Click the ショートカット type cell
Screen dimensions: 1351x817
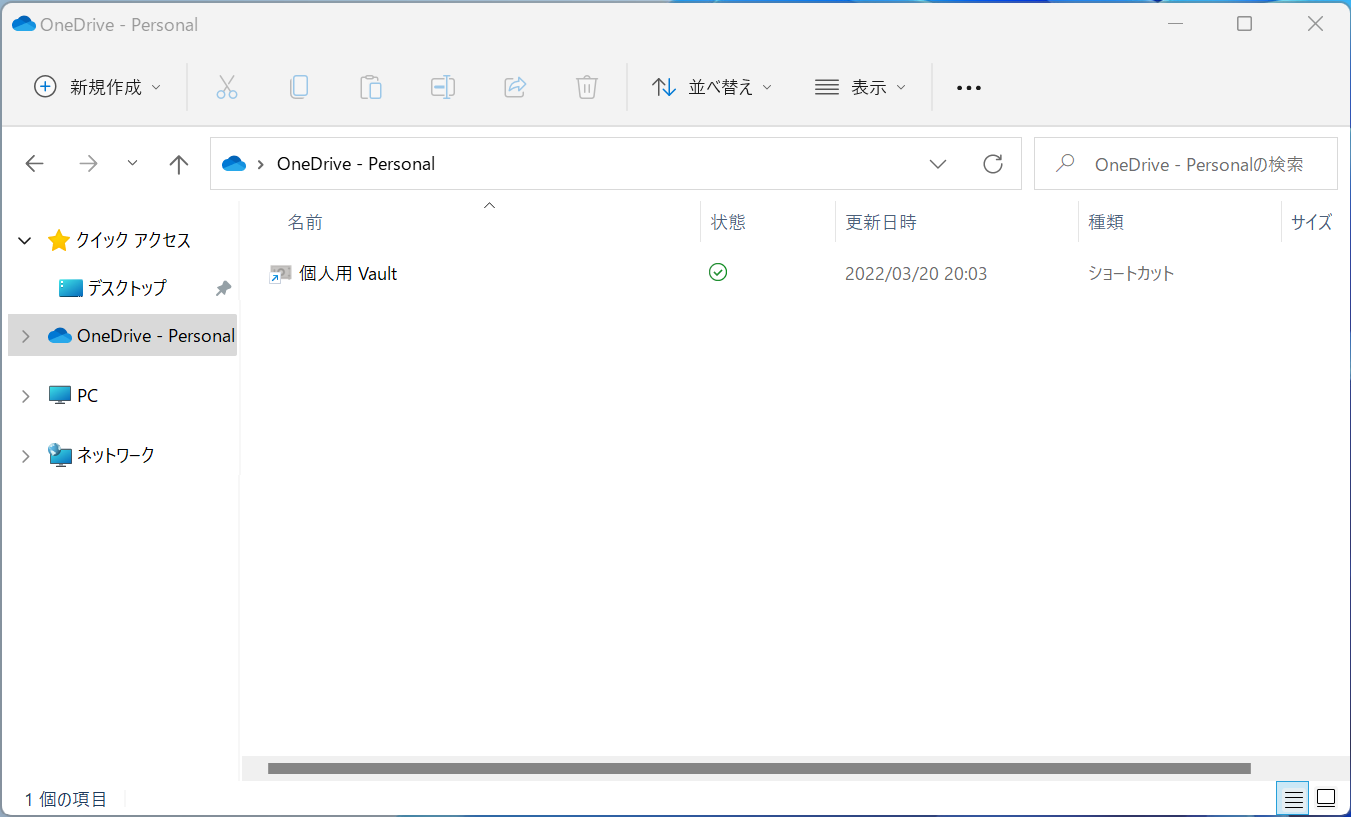1131,274
